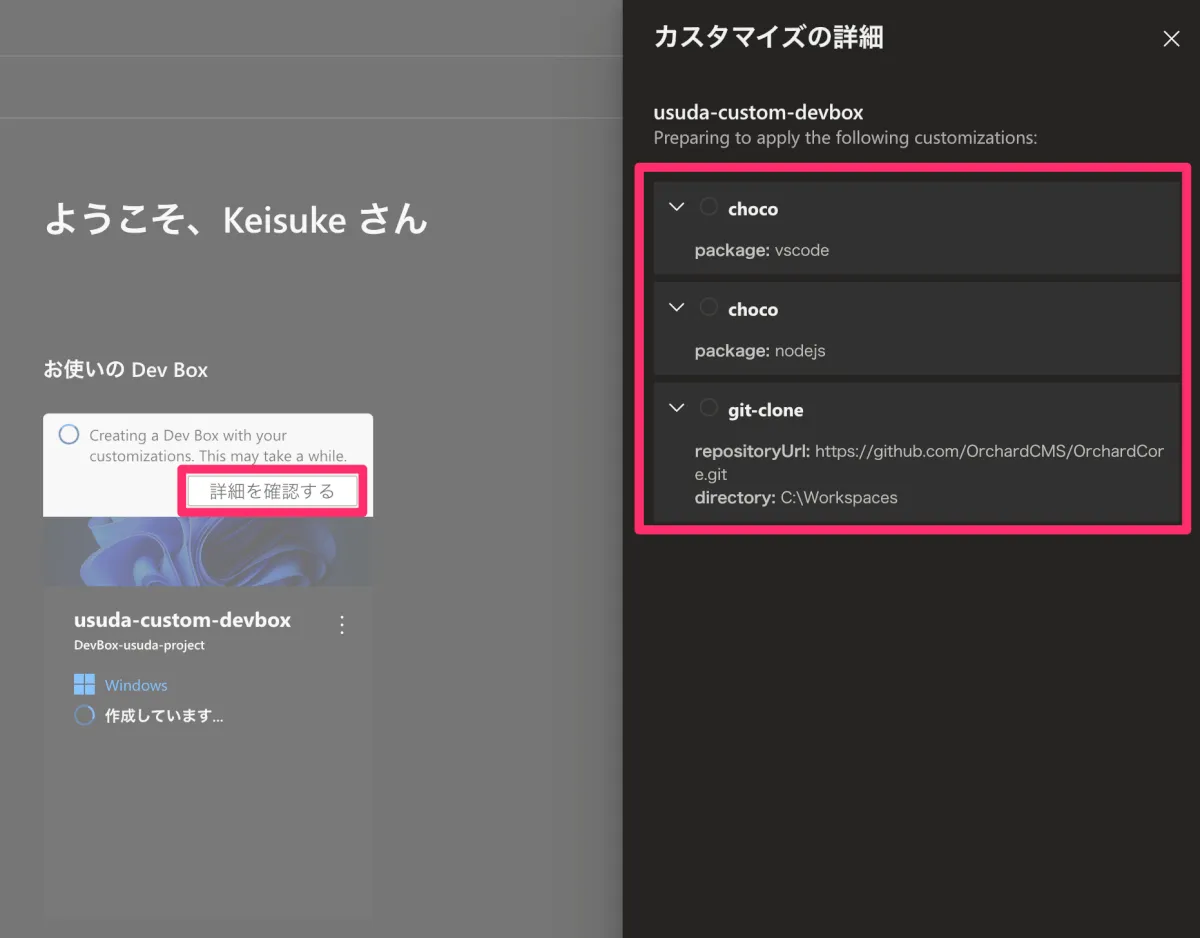Collapse the git-clone task chevron
The width and height of the screenshot is (1200, 938).
point(677,408)
